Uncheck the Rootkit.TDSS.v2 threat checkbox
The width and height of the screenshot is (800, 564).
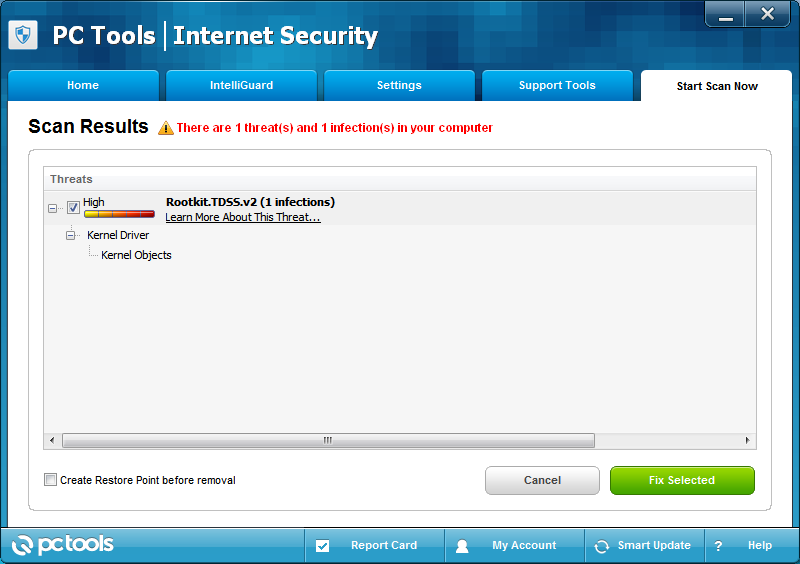73,208
